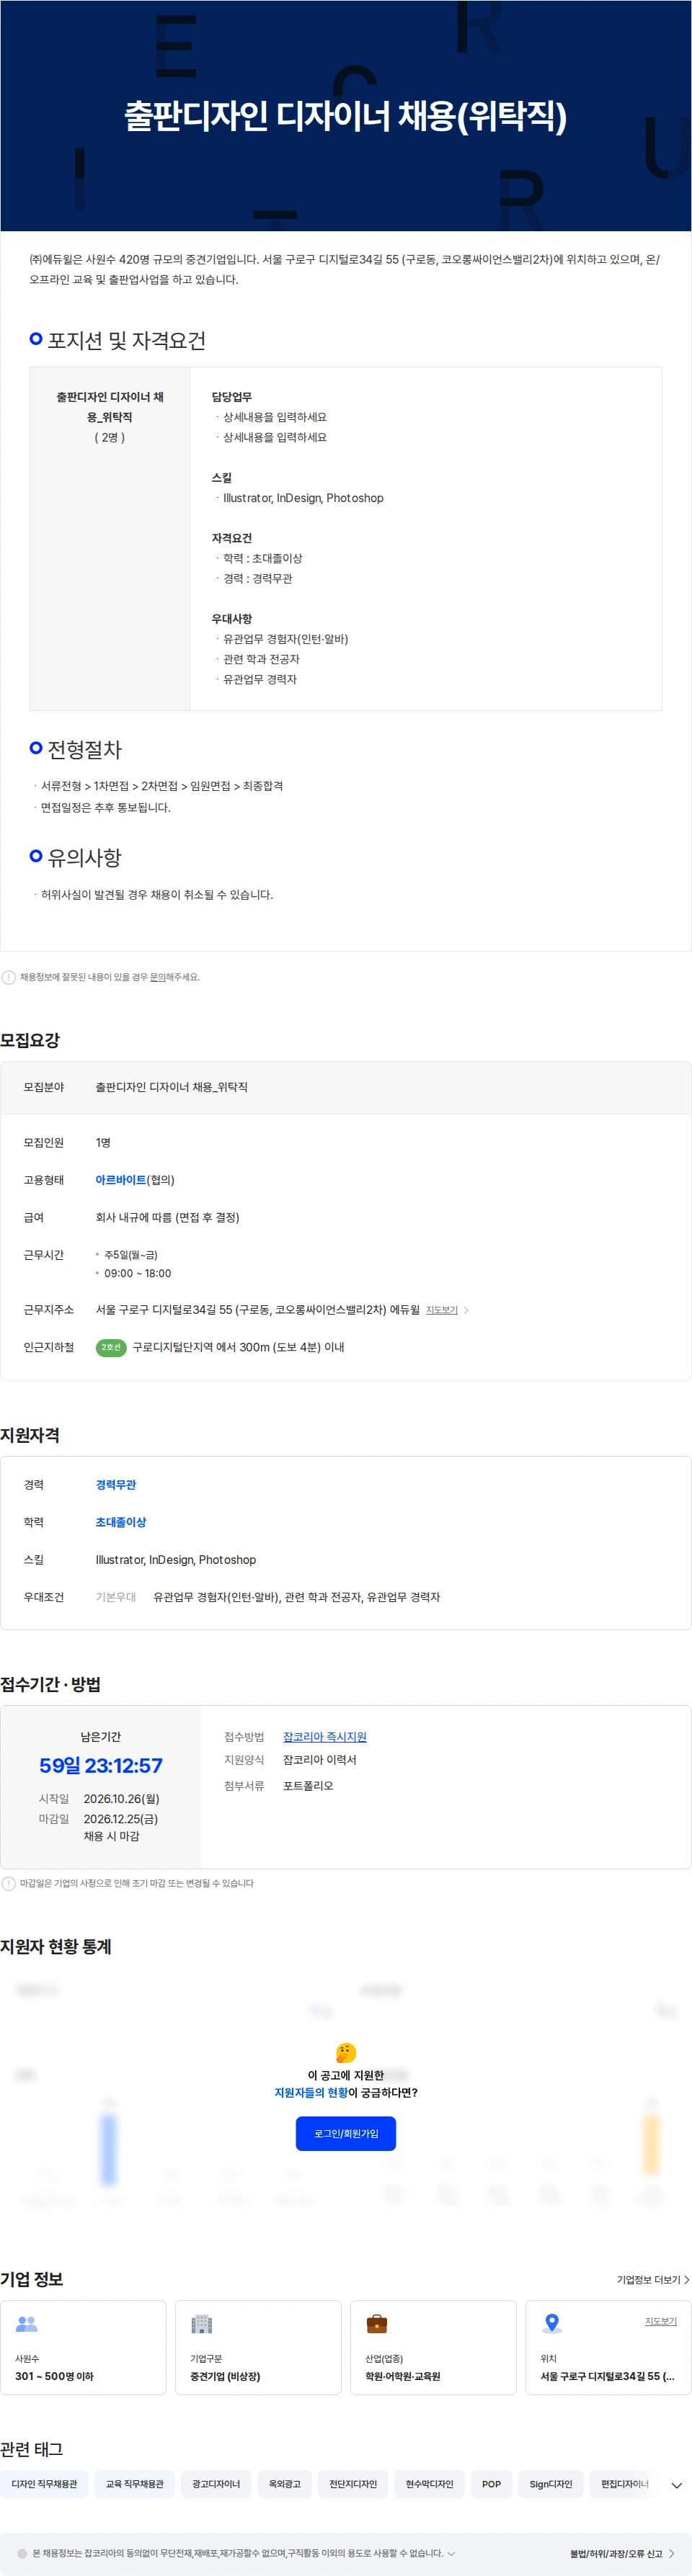
Task: Click the deadline date 2026.12.25(금)
Action: click(x=121, y=1819)
